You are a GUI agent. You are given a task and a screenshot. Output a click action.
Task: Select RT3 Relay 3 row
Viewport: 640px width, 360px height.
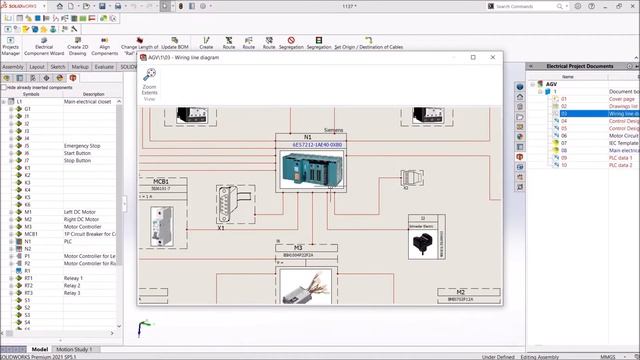59,293
